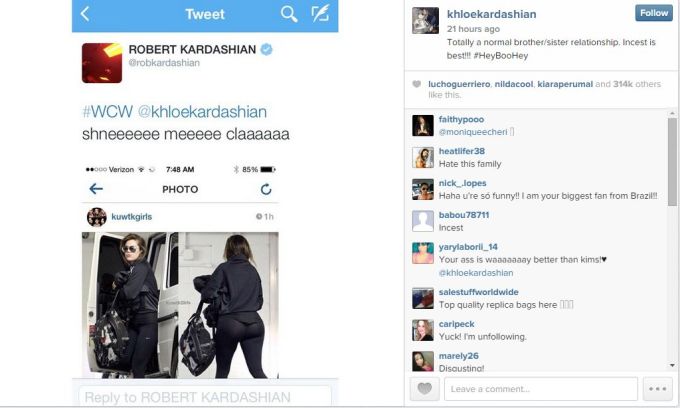Screen dimensions: 680x408
Task: Click the Reply to ROBERT KARDASHIAN field
Action: pyautogui.click(x=205, y=397)
